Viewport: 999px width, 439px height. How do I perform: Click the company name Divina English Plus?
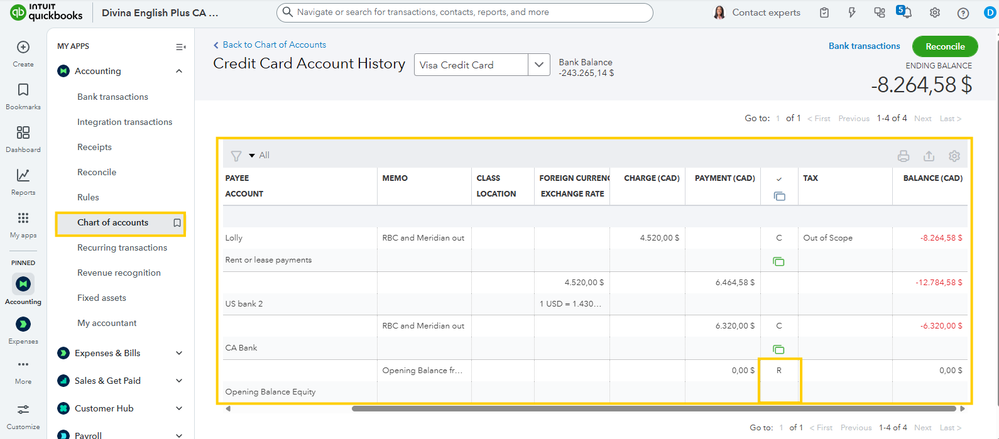click(161, 13)
